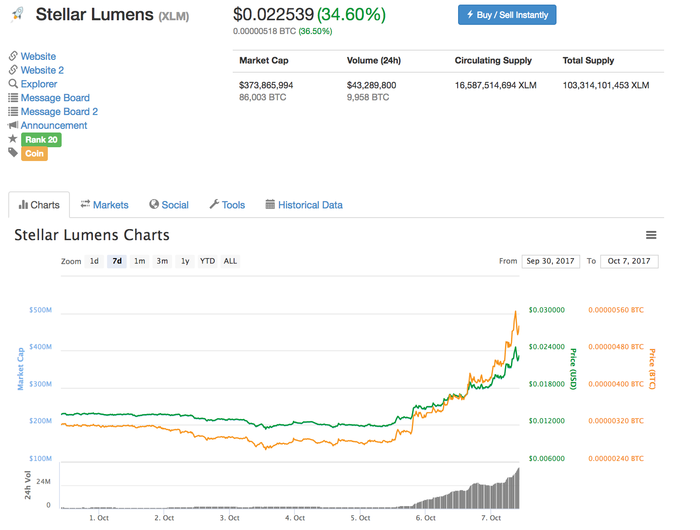
Task: Open the Message Board link
Action: [55, 98]
